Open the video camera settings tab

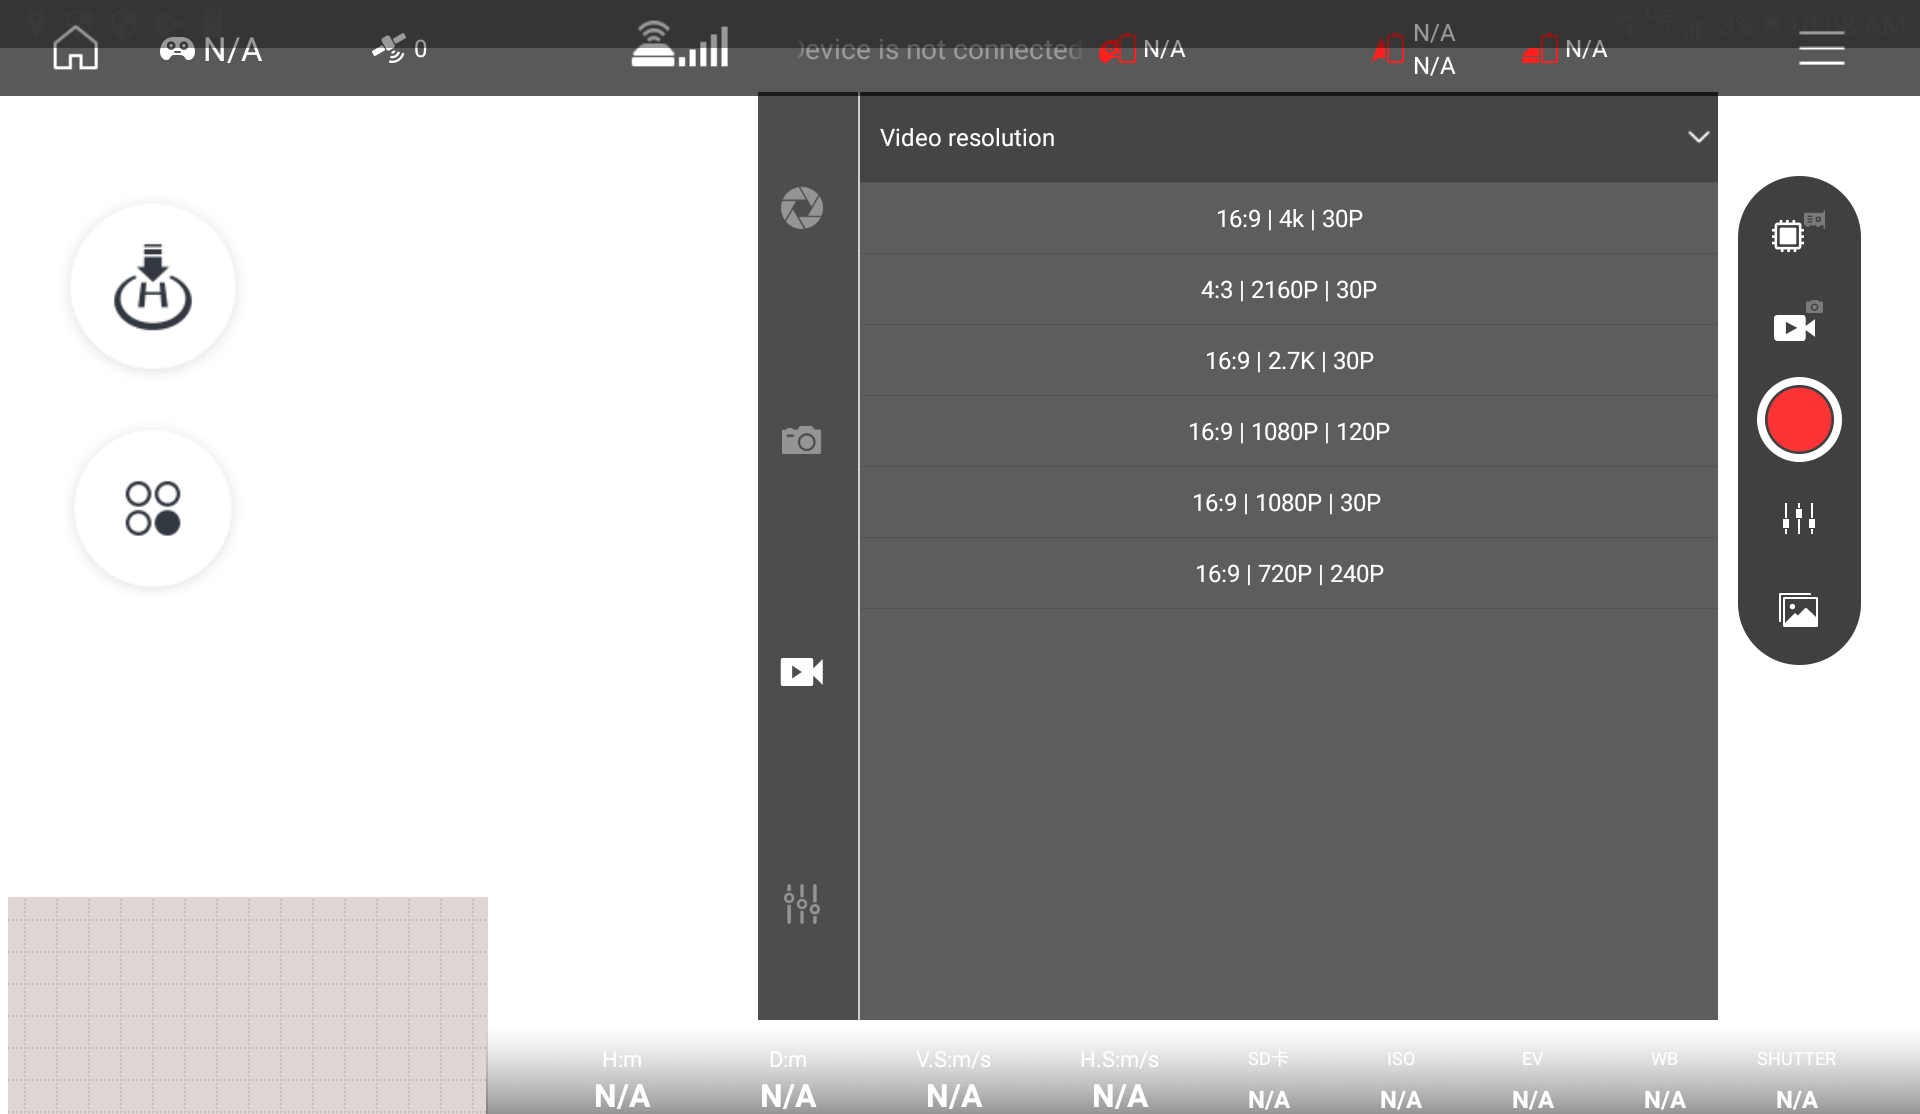pyautogui.click(x=802, y=672)
